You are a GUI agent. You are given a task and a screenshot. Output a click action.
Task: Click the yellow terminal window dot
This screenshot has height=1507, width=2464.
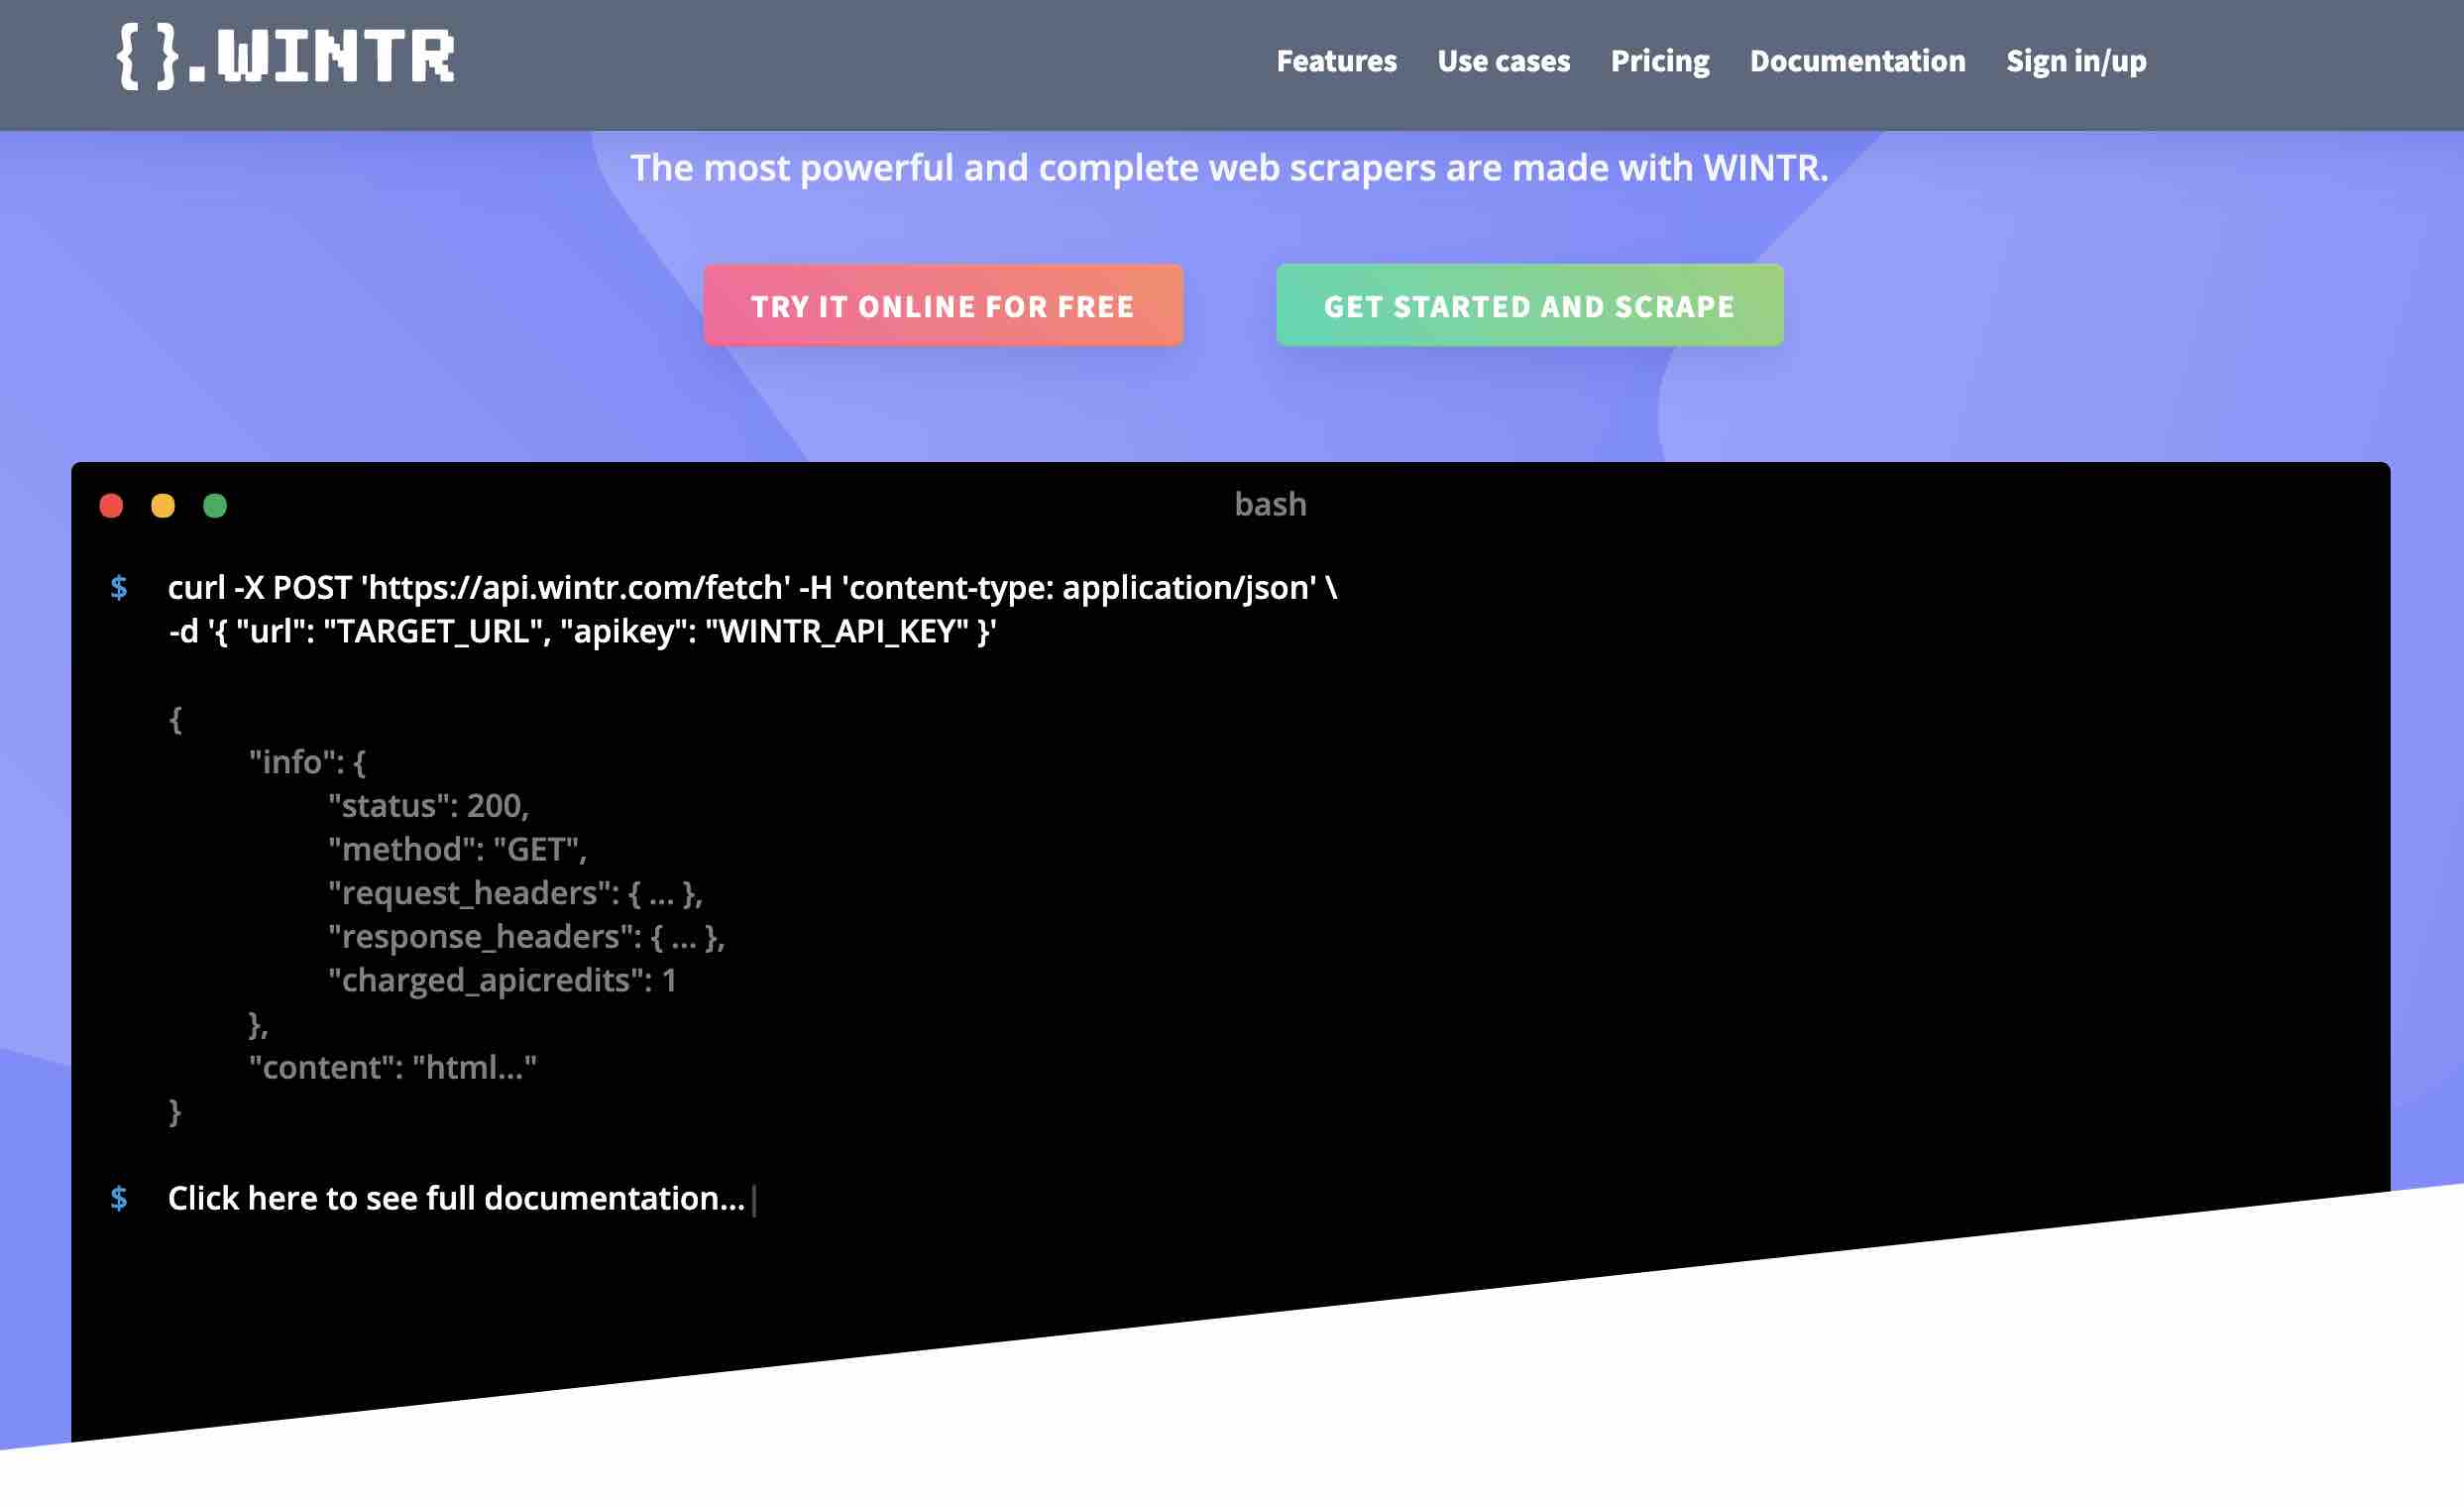click(x=163, y=505)
